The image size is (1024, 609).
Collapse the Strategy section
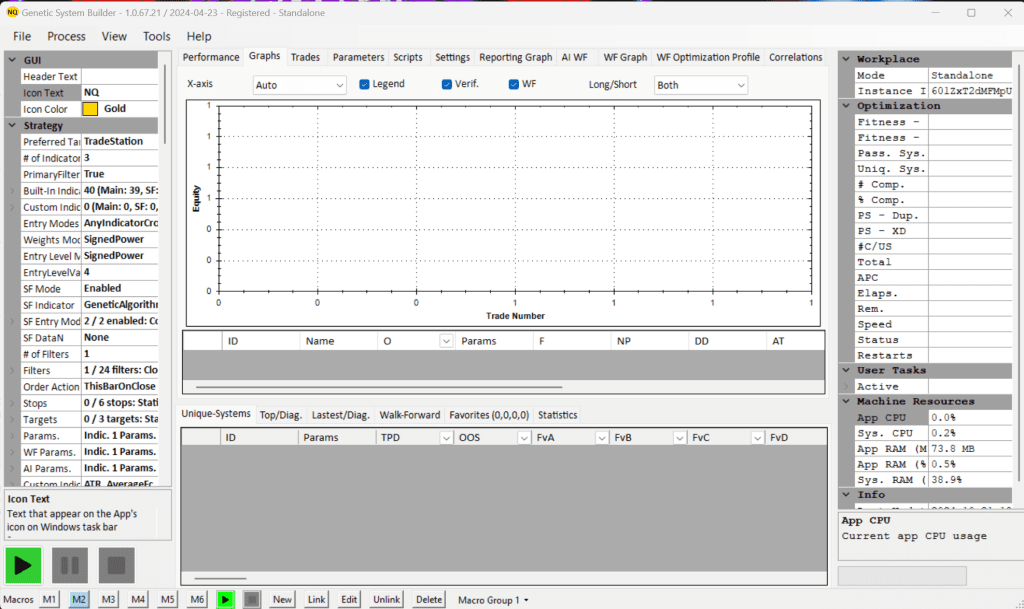(x=12, y=126)
